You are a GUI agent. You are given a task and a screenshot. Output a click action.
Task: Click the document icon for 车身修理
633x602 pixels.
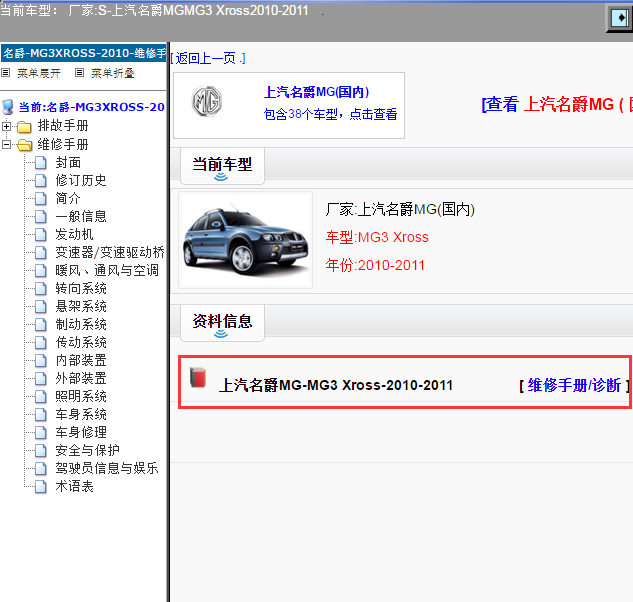point(40,432)
